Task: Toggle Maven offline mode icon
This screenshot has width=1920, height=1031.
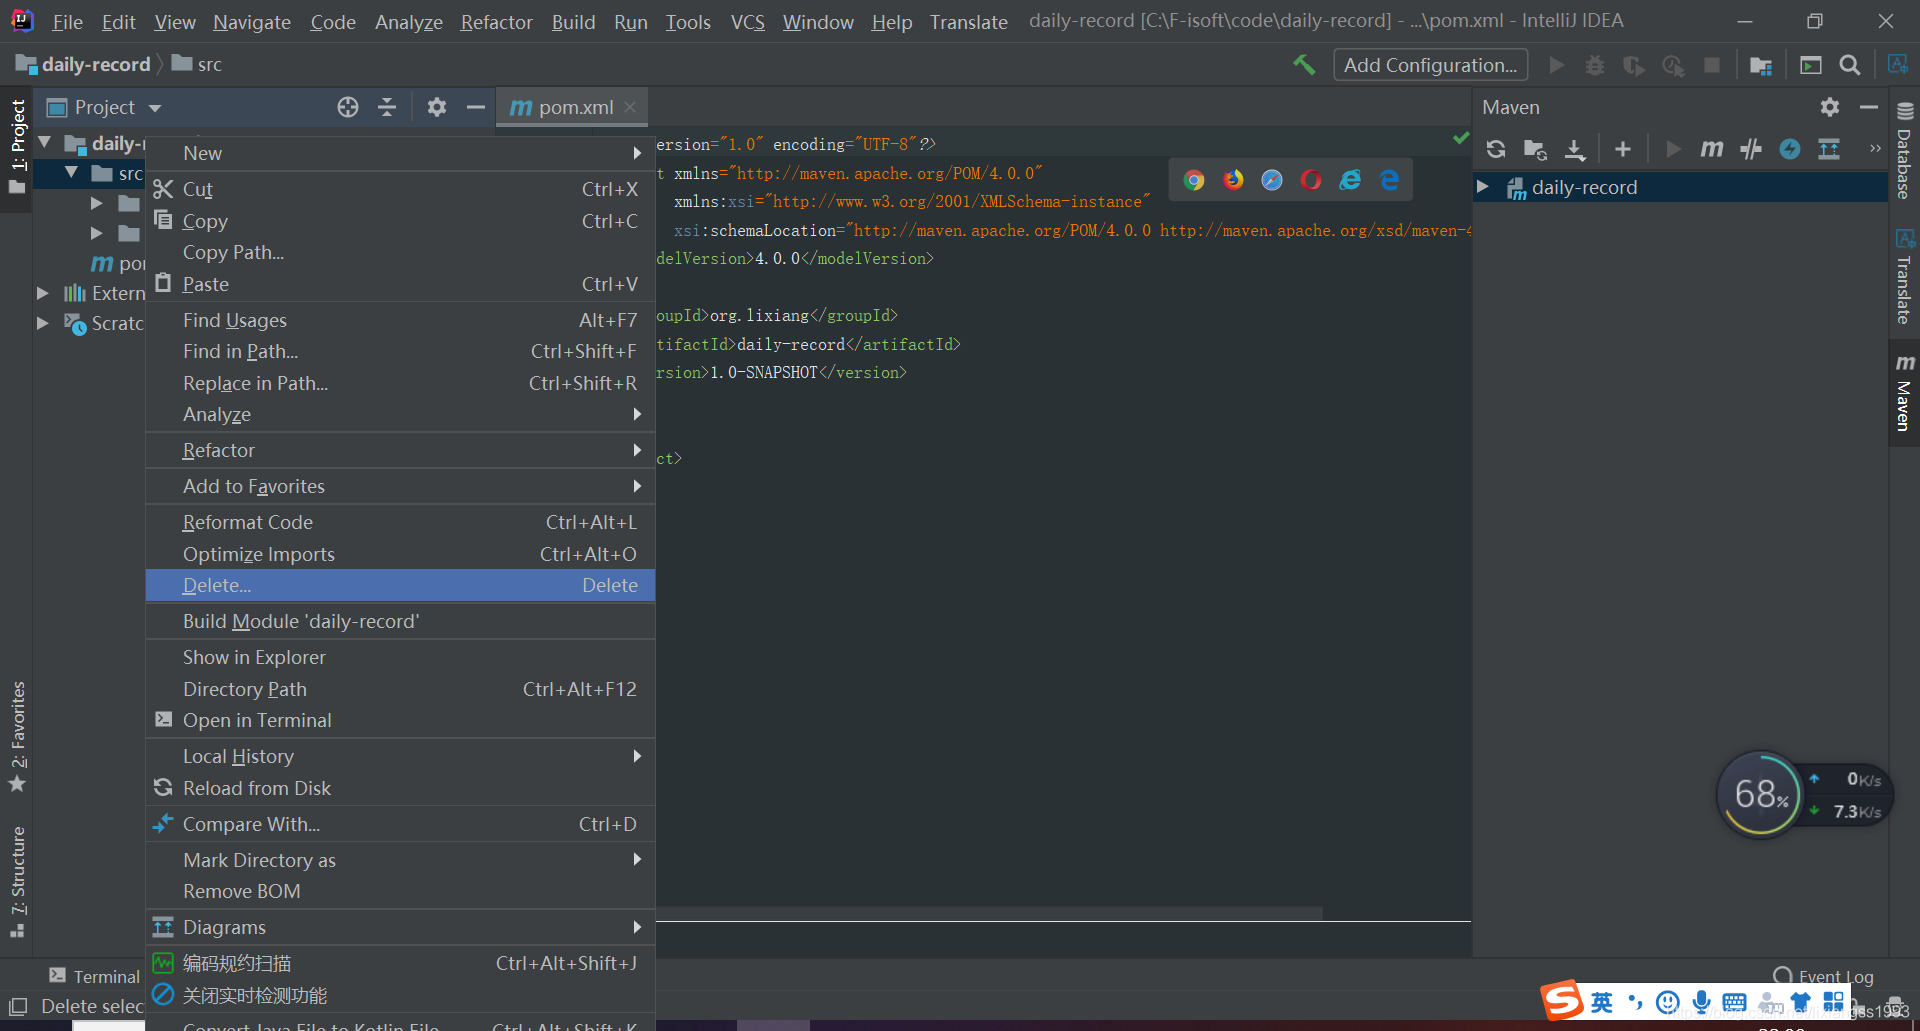Action: pos(1789,149)
